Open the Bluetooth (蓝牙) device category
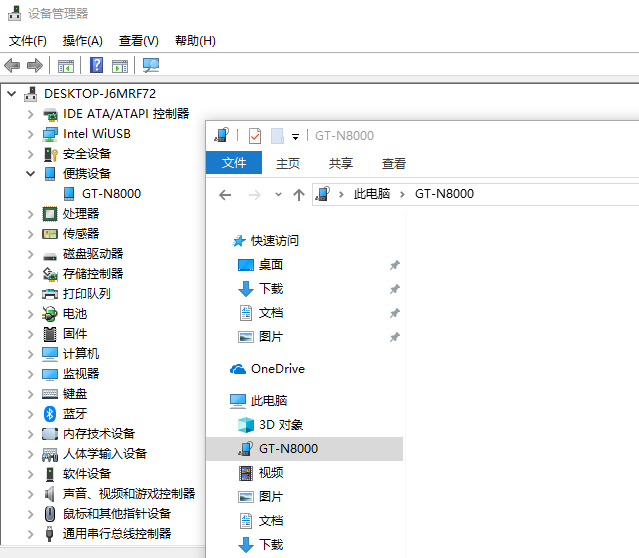This screenshot has width=639, height=558. pos(75,413)
